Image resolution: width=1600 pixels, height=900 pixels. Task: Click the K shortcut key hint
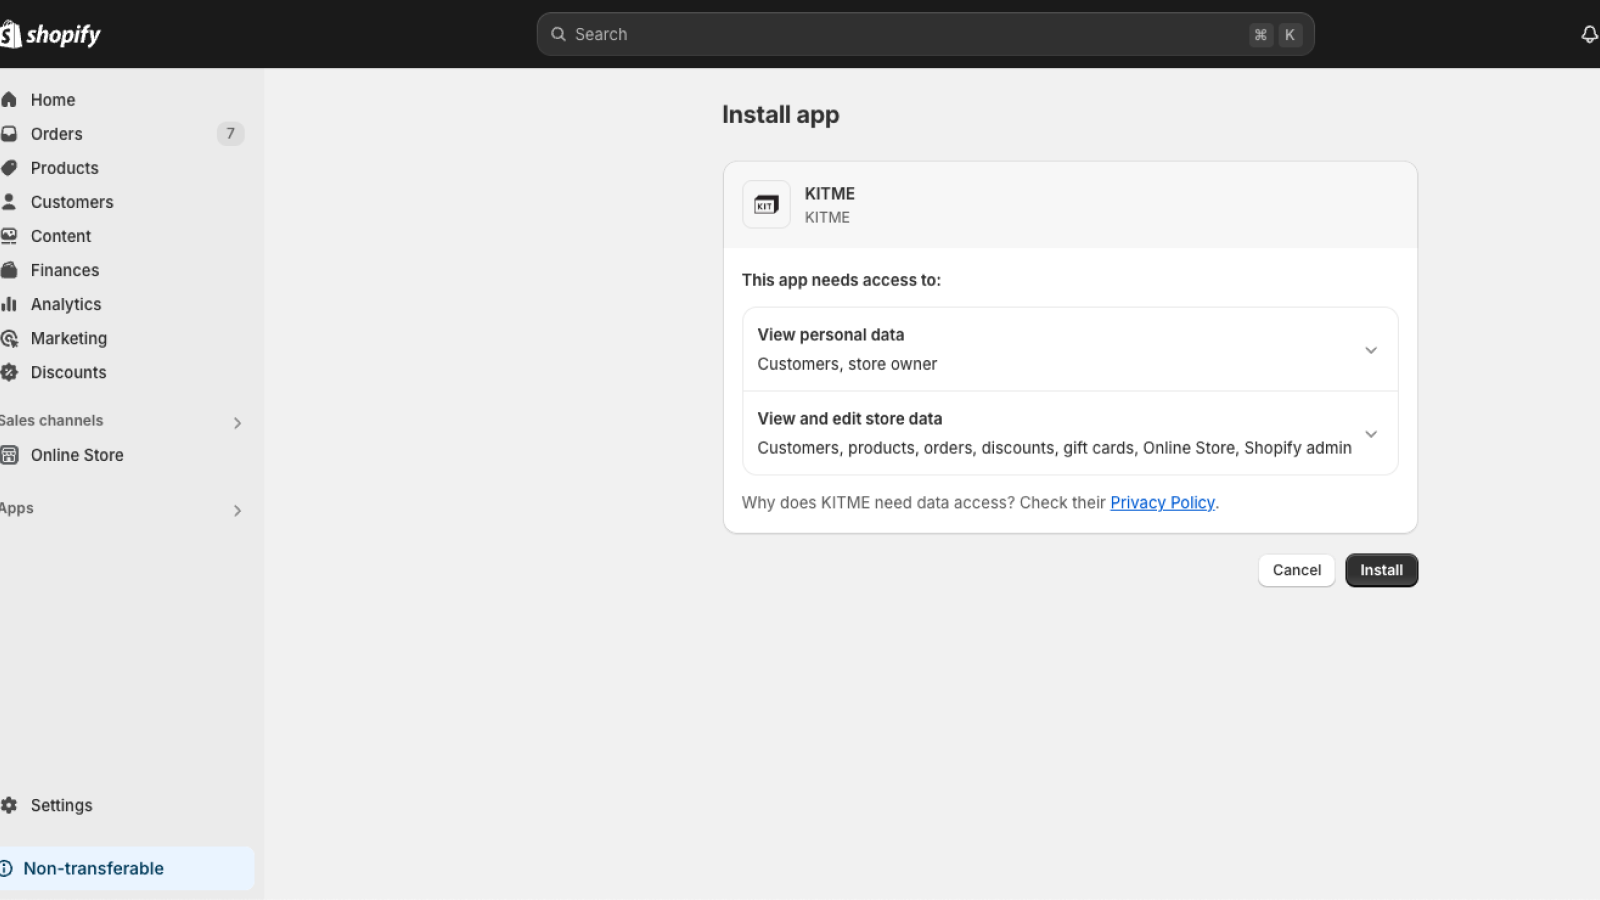coord(1290,34)
